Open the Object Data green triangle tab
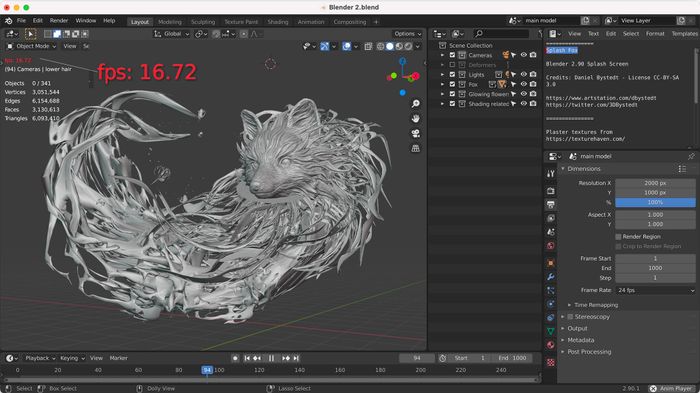Screen dimensions: 700x393 [551, 331]
